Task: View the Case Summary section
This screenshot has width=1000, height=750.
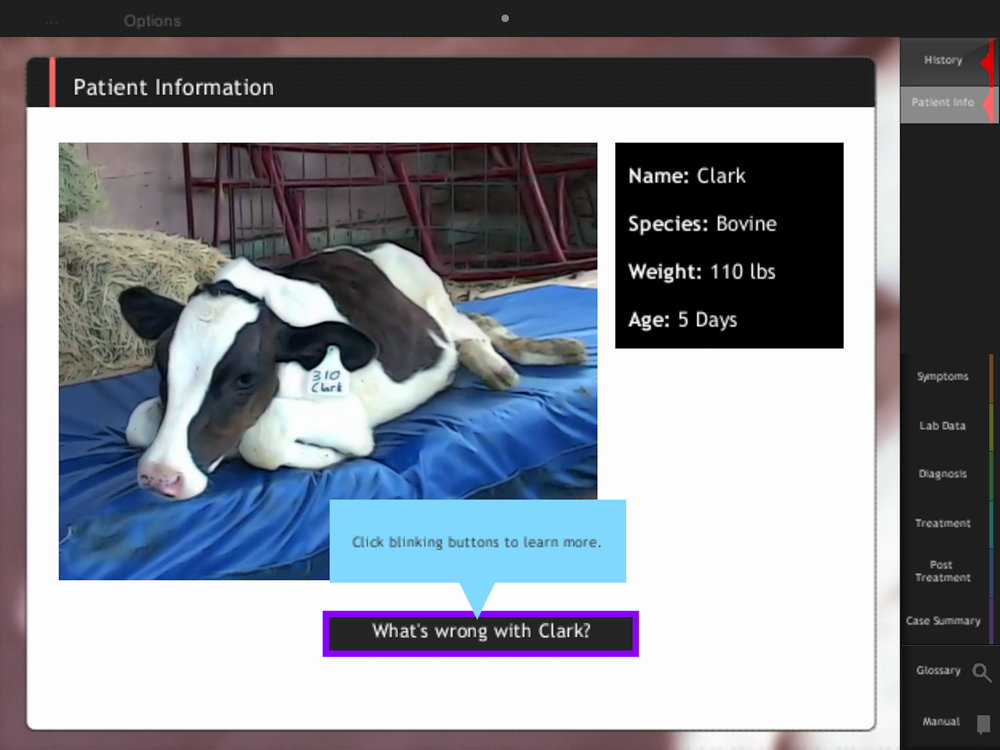Action: click(x=947, y=621)
